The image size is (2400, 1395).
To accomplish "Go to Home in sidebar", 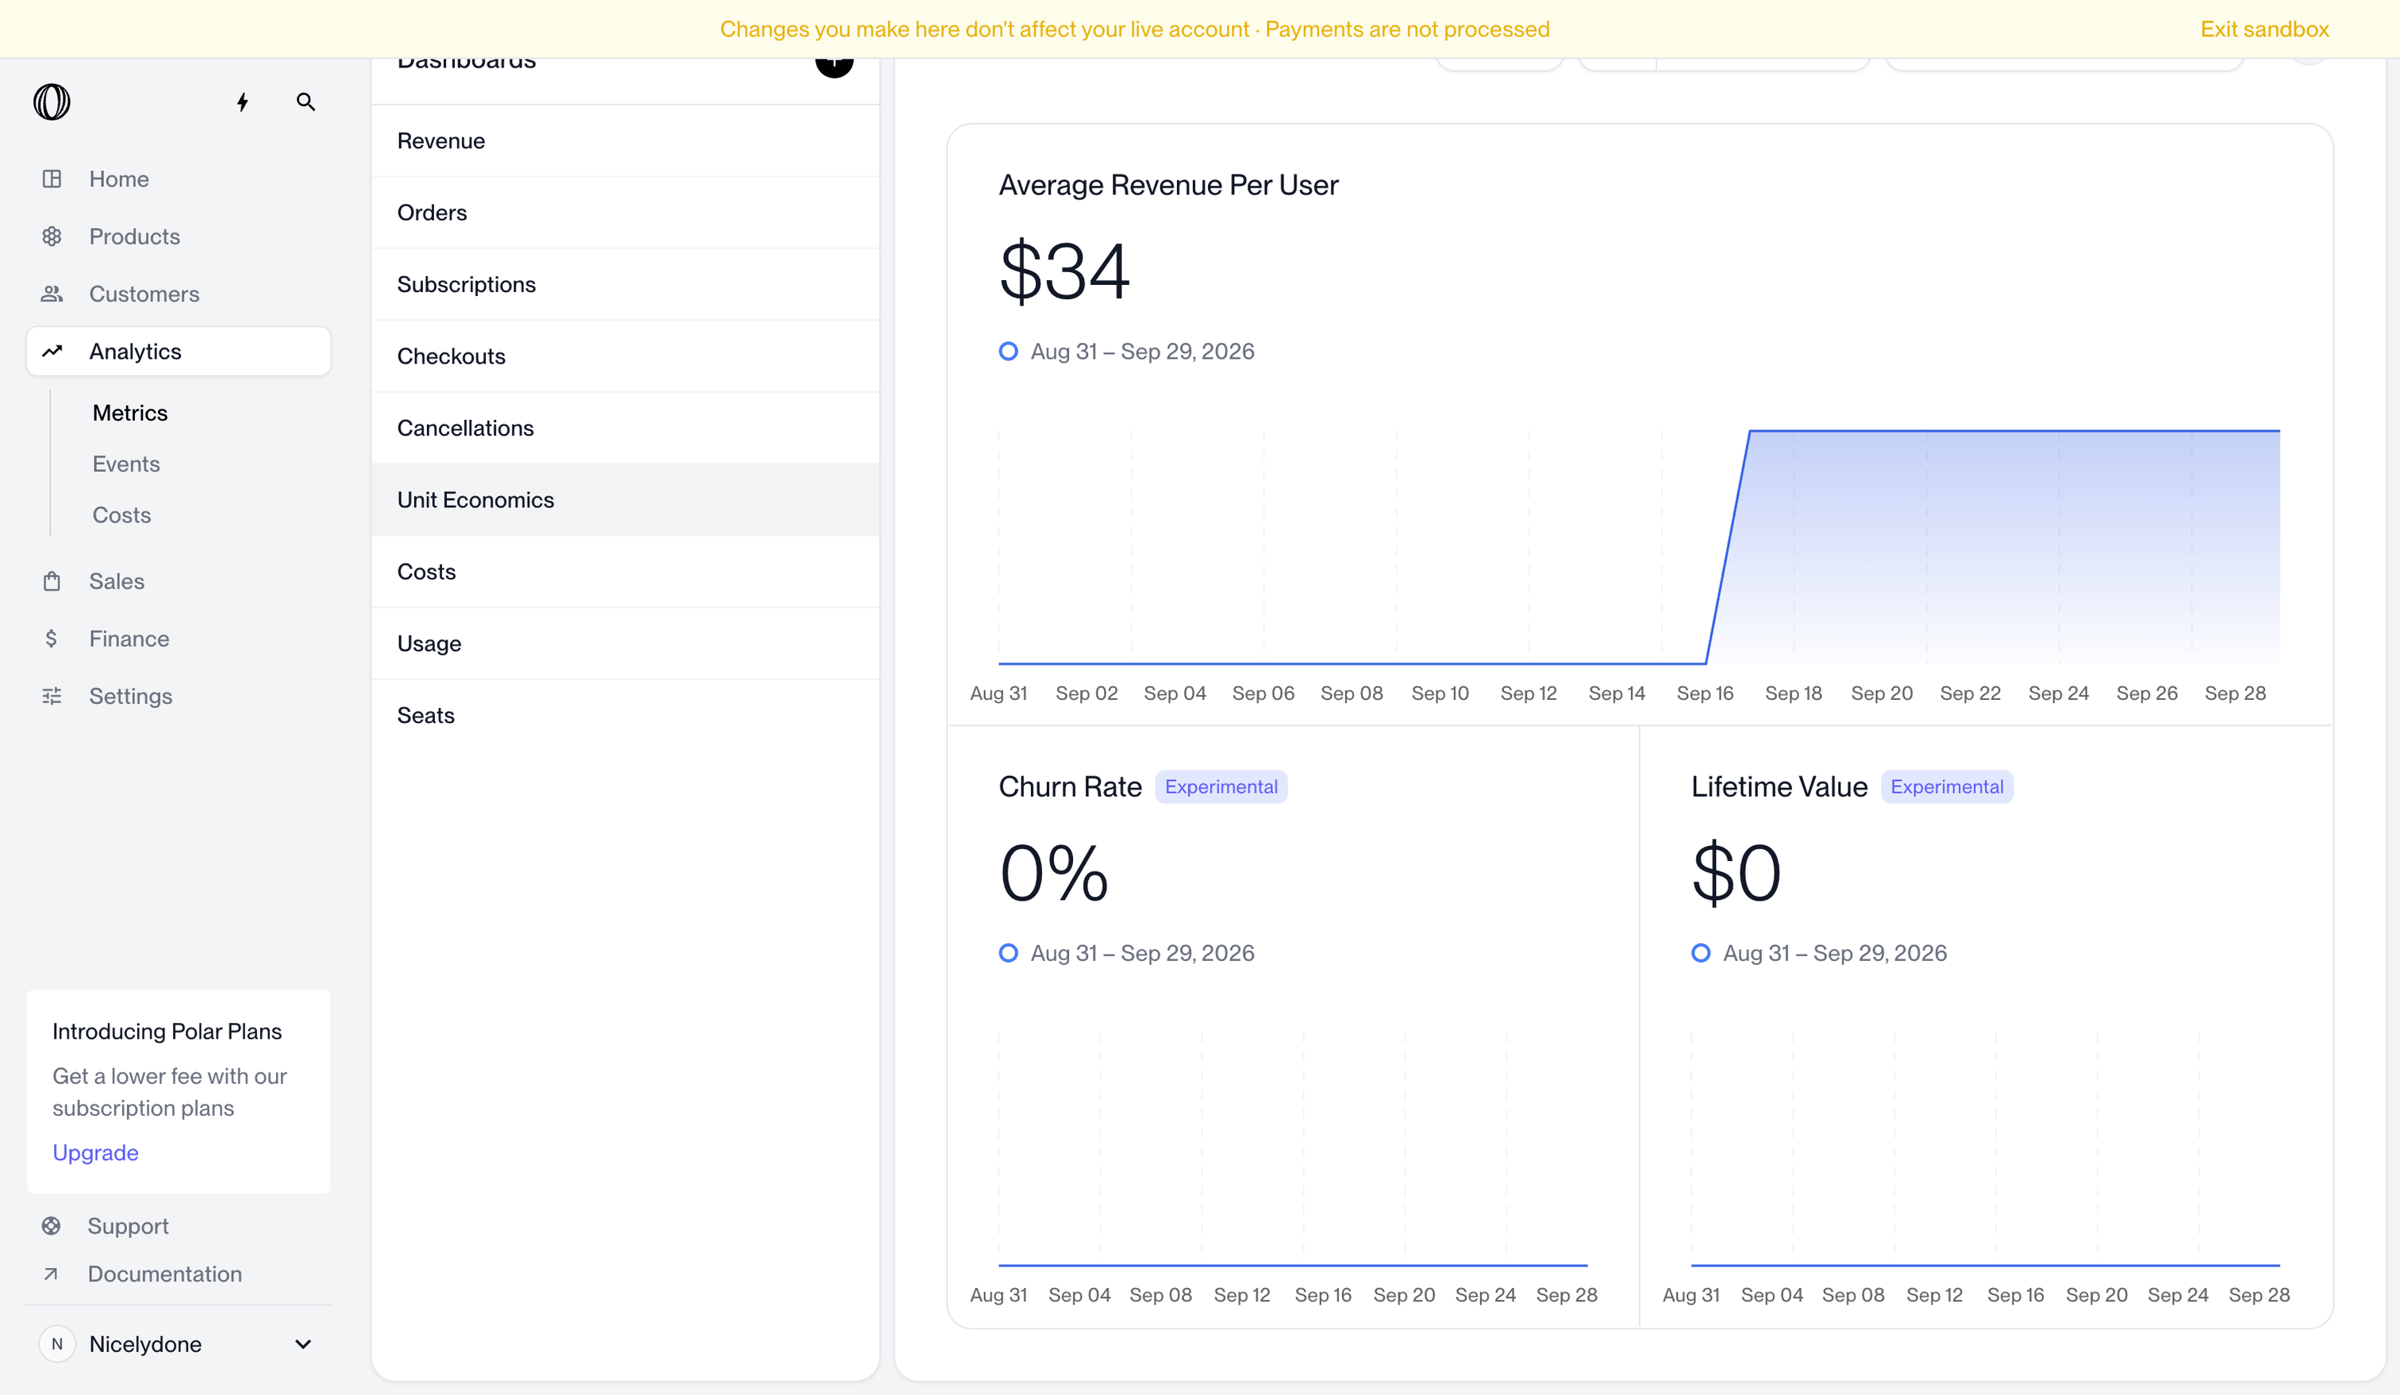I will point(178,179).
